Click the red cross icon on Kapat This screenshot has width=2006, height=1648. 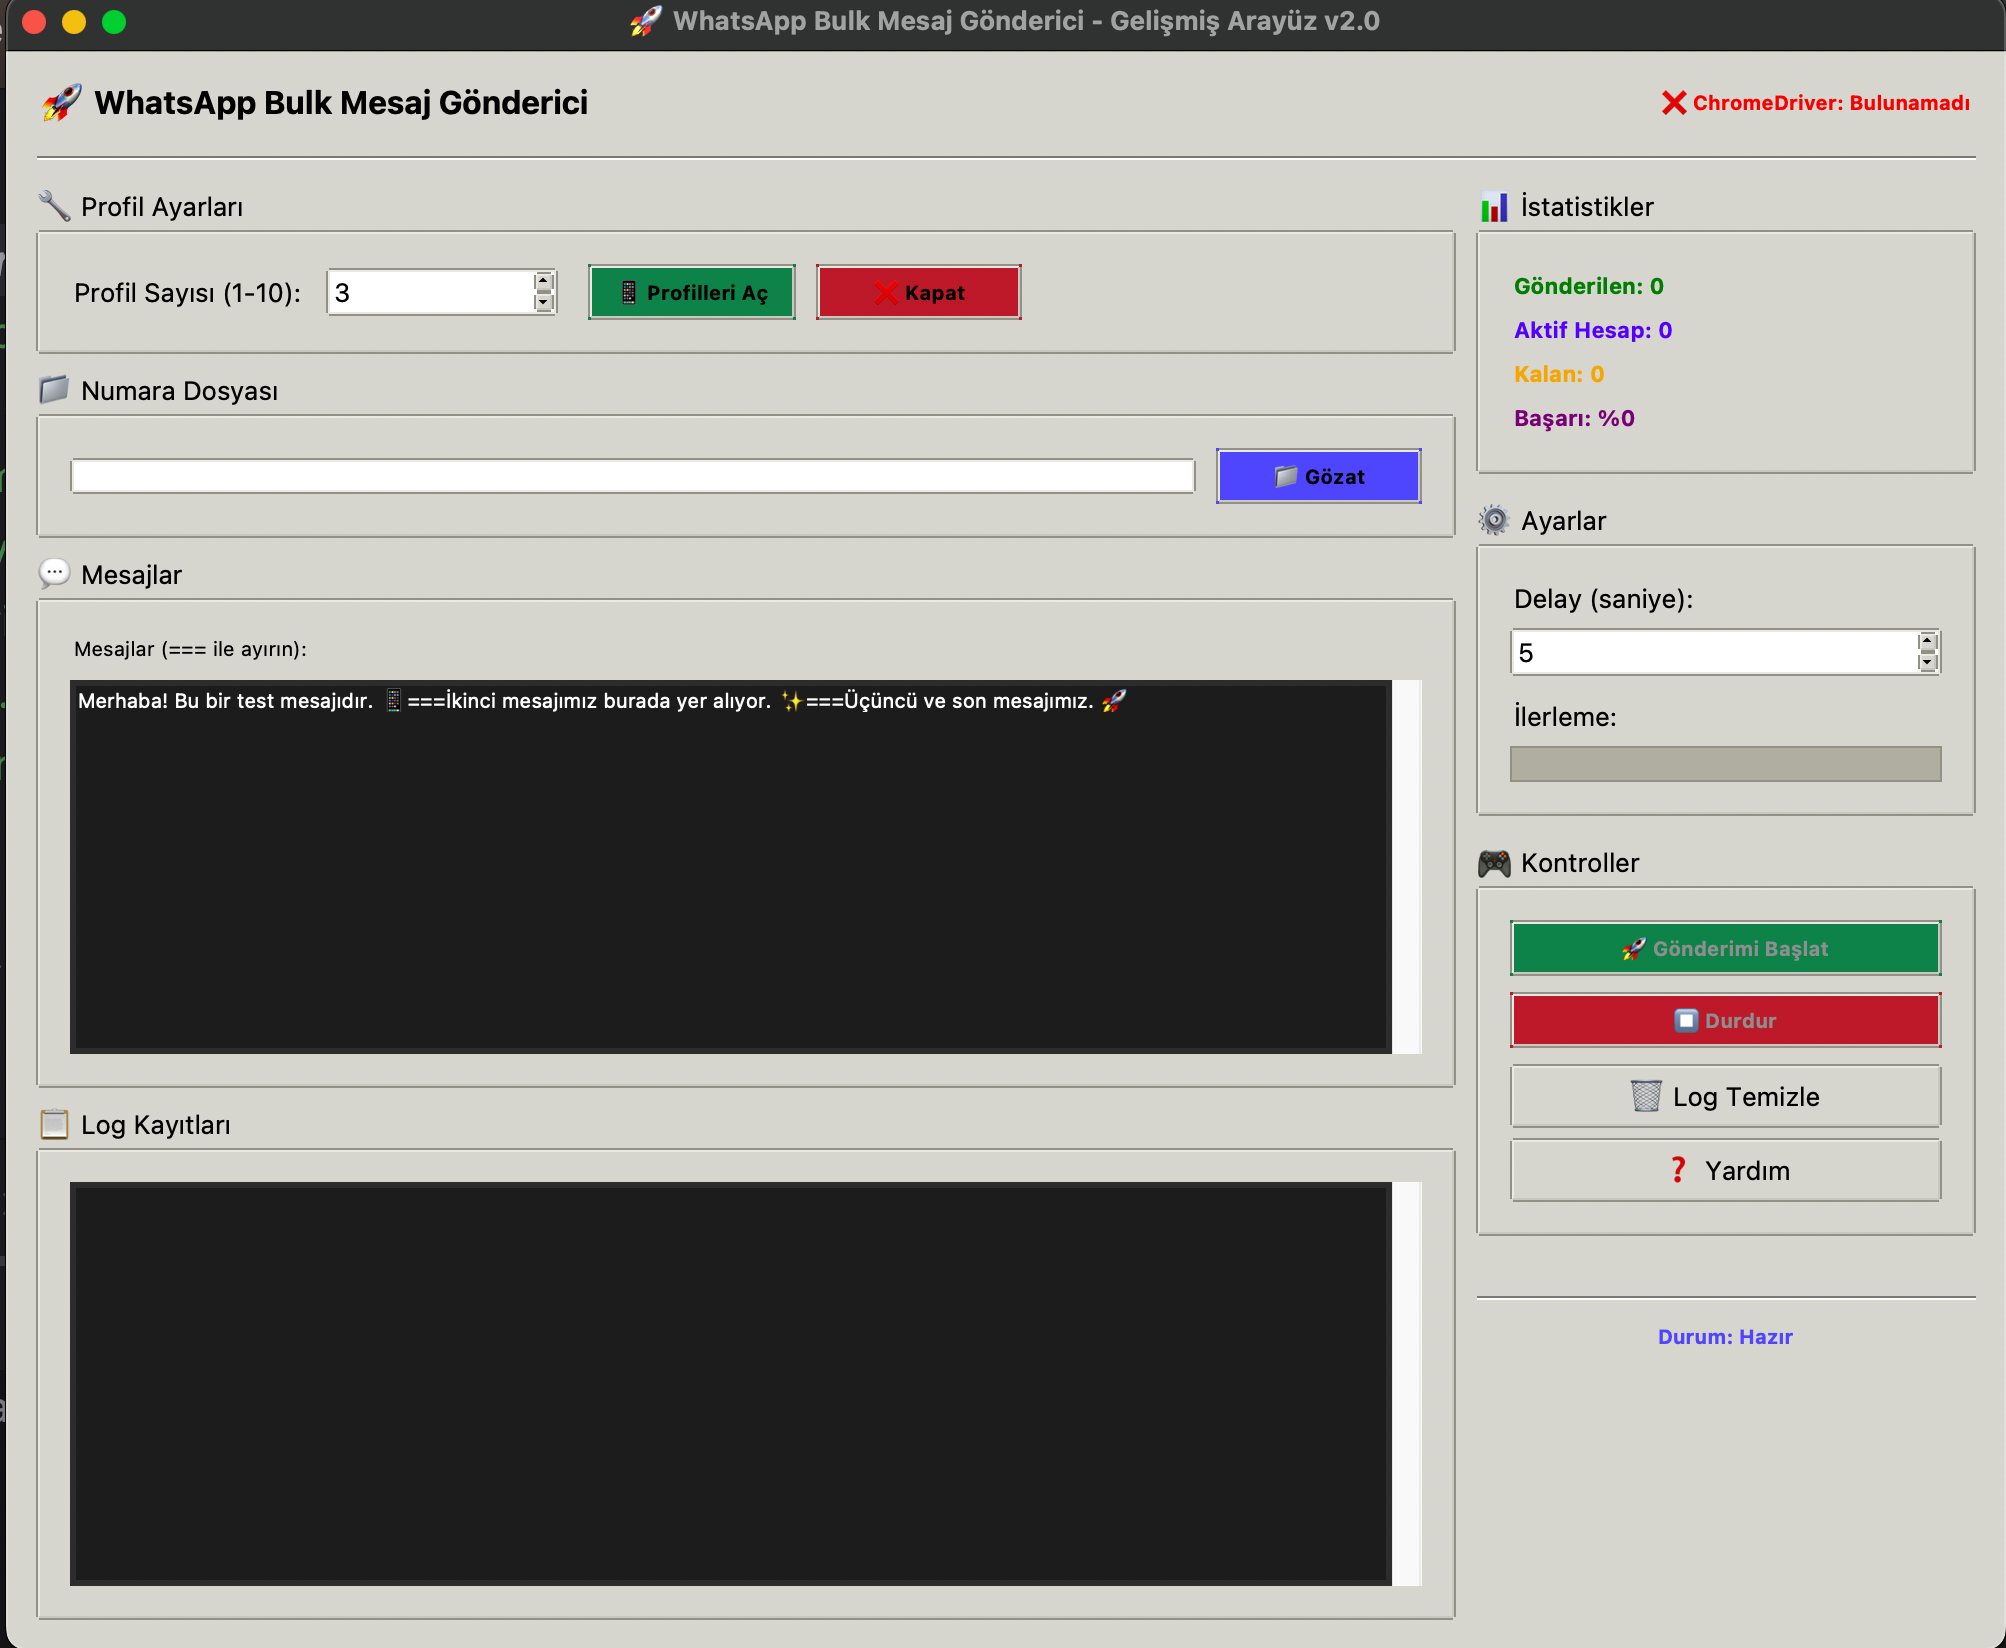(x=885, y=292)
